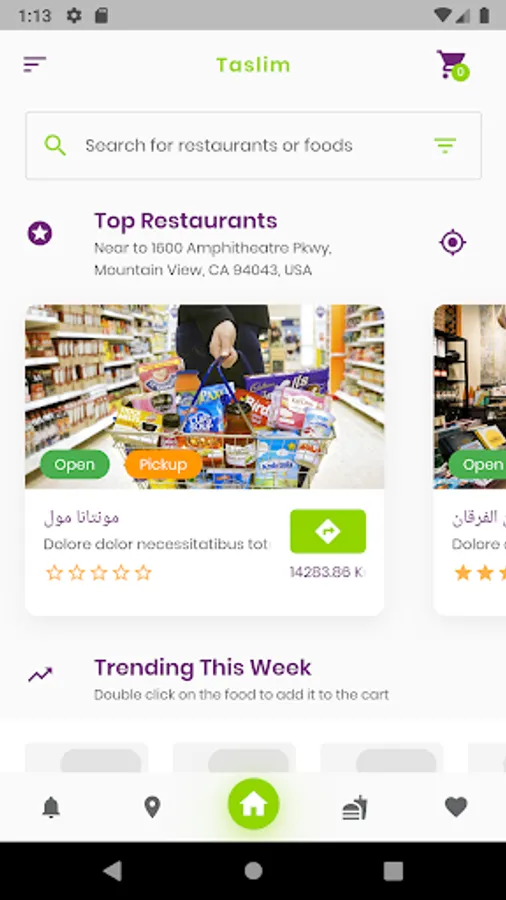Image resolution: width=506 pixels, height=900 pixels.
Task: Get directions with green arrow button
Action: (x=328, y=532)
